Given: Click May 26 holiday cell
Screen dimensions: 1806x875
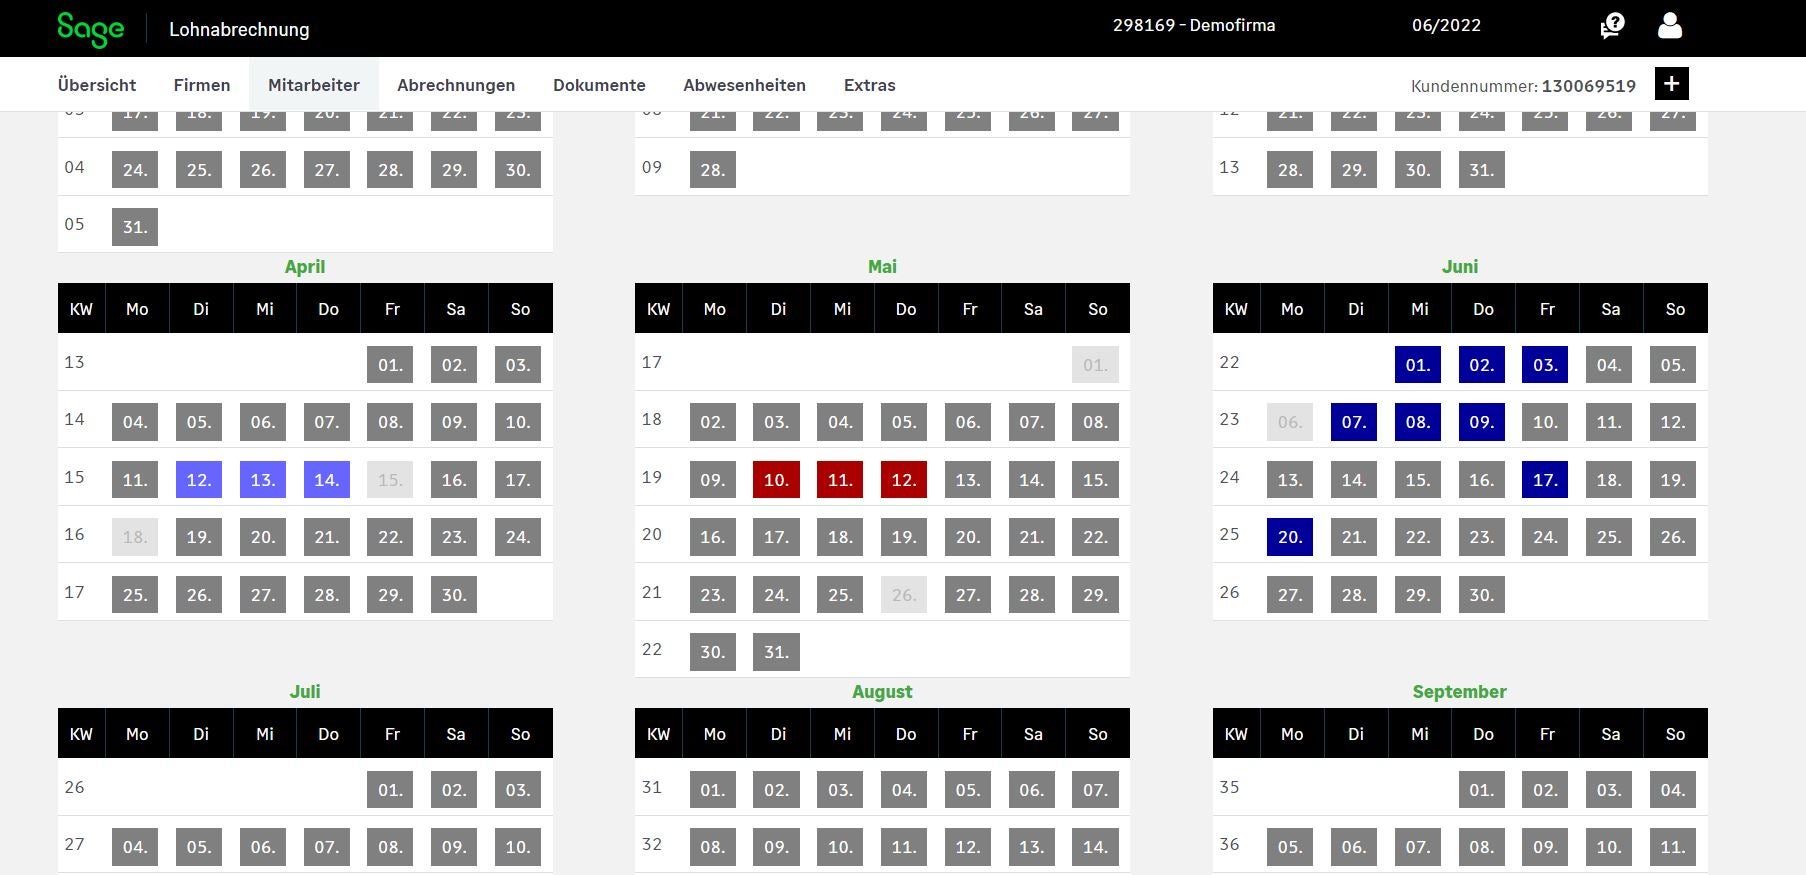Looking at the screenshot, I should click(x=904, y=595).
